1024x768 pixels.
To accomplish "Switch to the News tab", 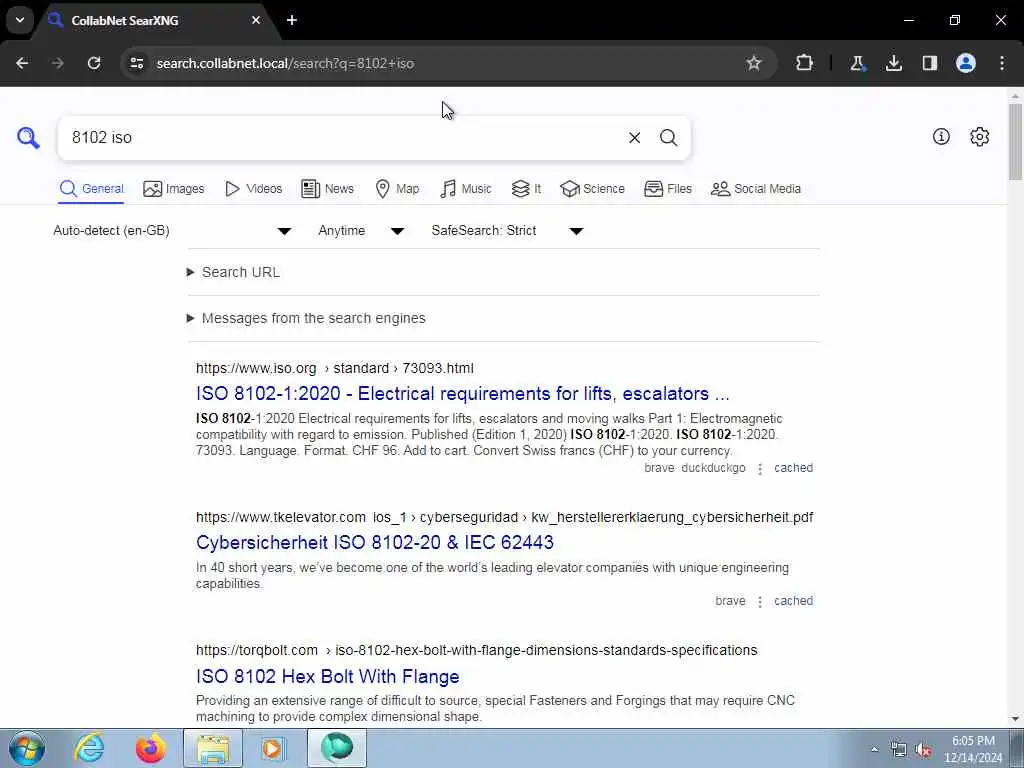I will [x=327, y=189].
